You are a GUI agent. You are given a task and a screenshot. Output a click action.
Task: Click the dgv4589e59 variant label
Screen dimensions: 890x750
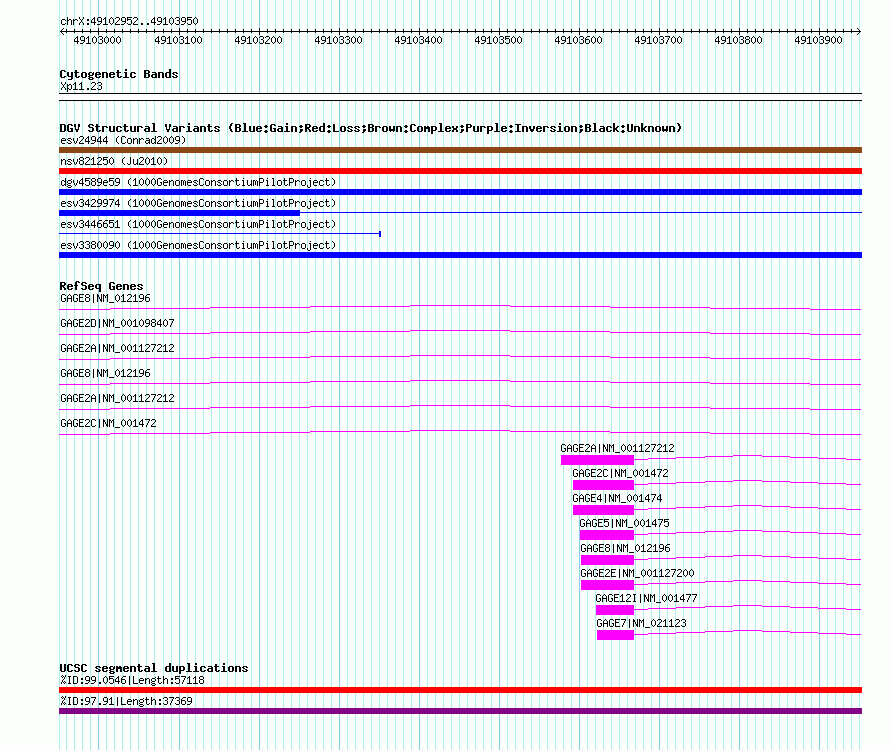[x=198, y=182]
